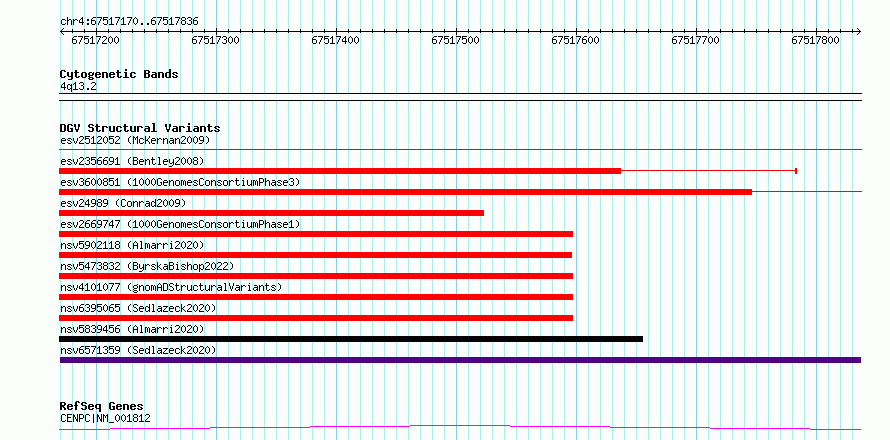Viewport: 890px width, 440px height.
Task: Open variant label nsv5902118 (Almarri2020)
Action: click(132, 245)
